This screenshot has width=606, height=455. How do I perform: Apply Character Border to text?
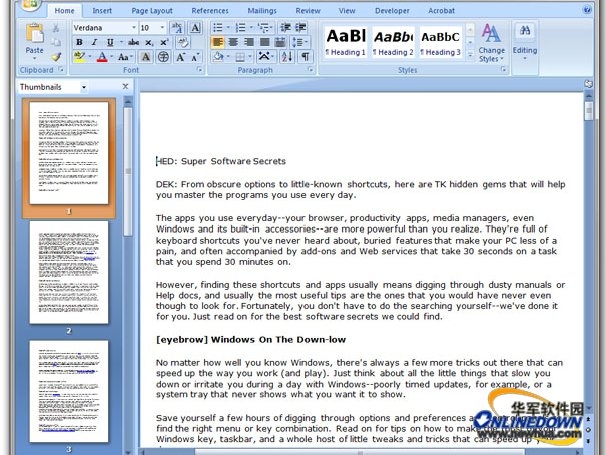195,28
